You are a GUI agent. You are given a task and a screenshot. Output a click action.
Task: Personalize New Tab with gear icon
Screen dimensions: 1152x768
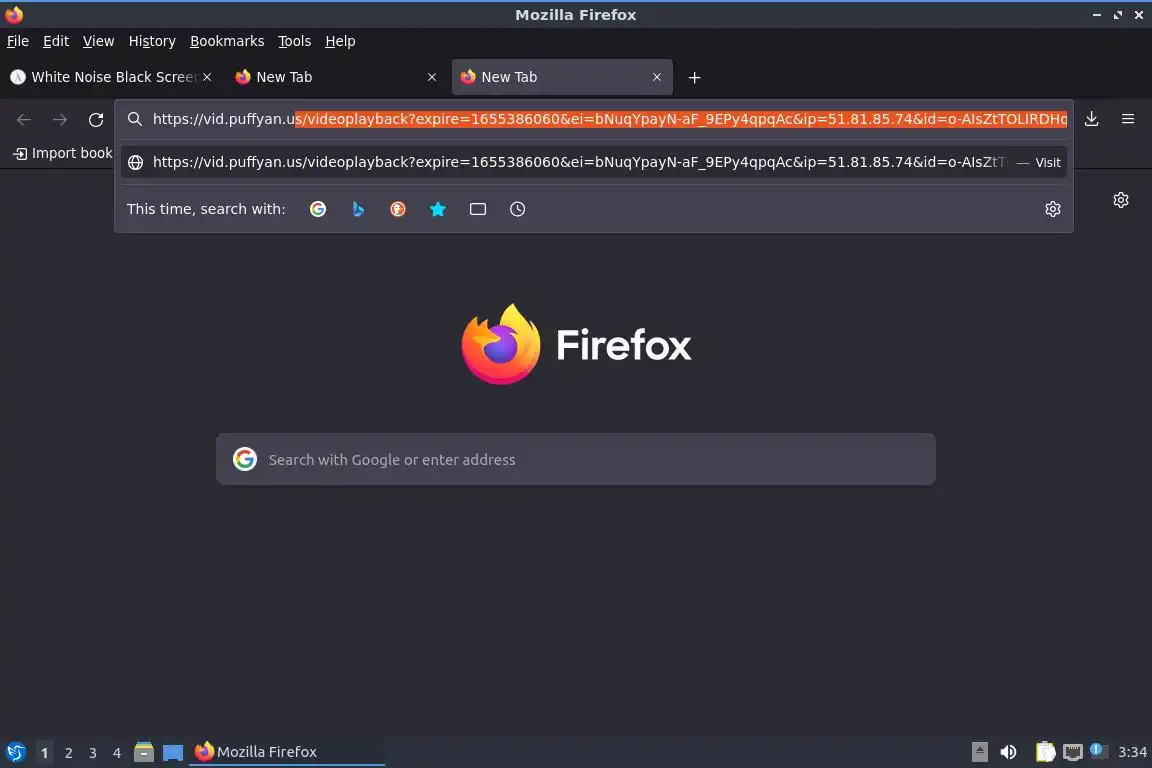pos(1120,200)
